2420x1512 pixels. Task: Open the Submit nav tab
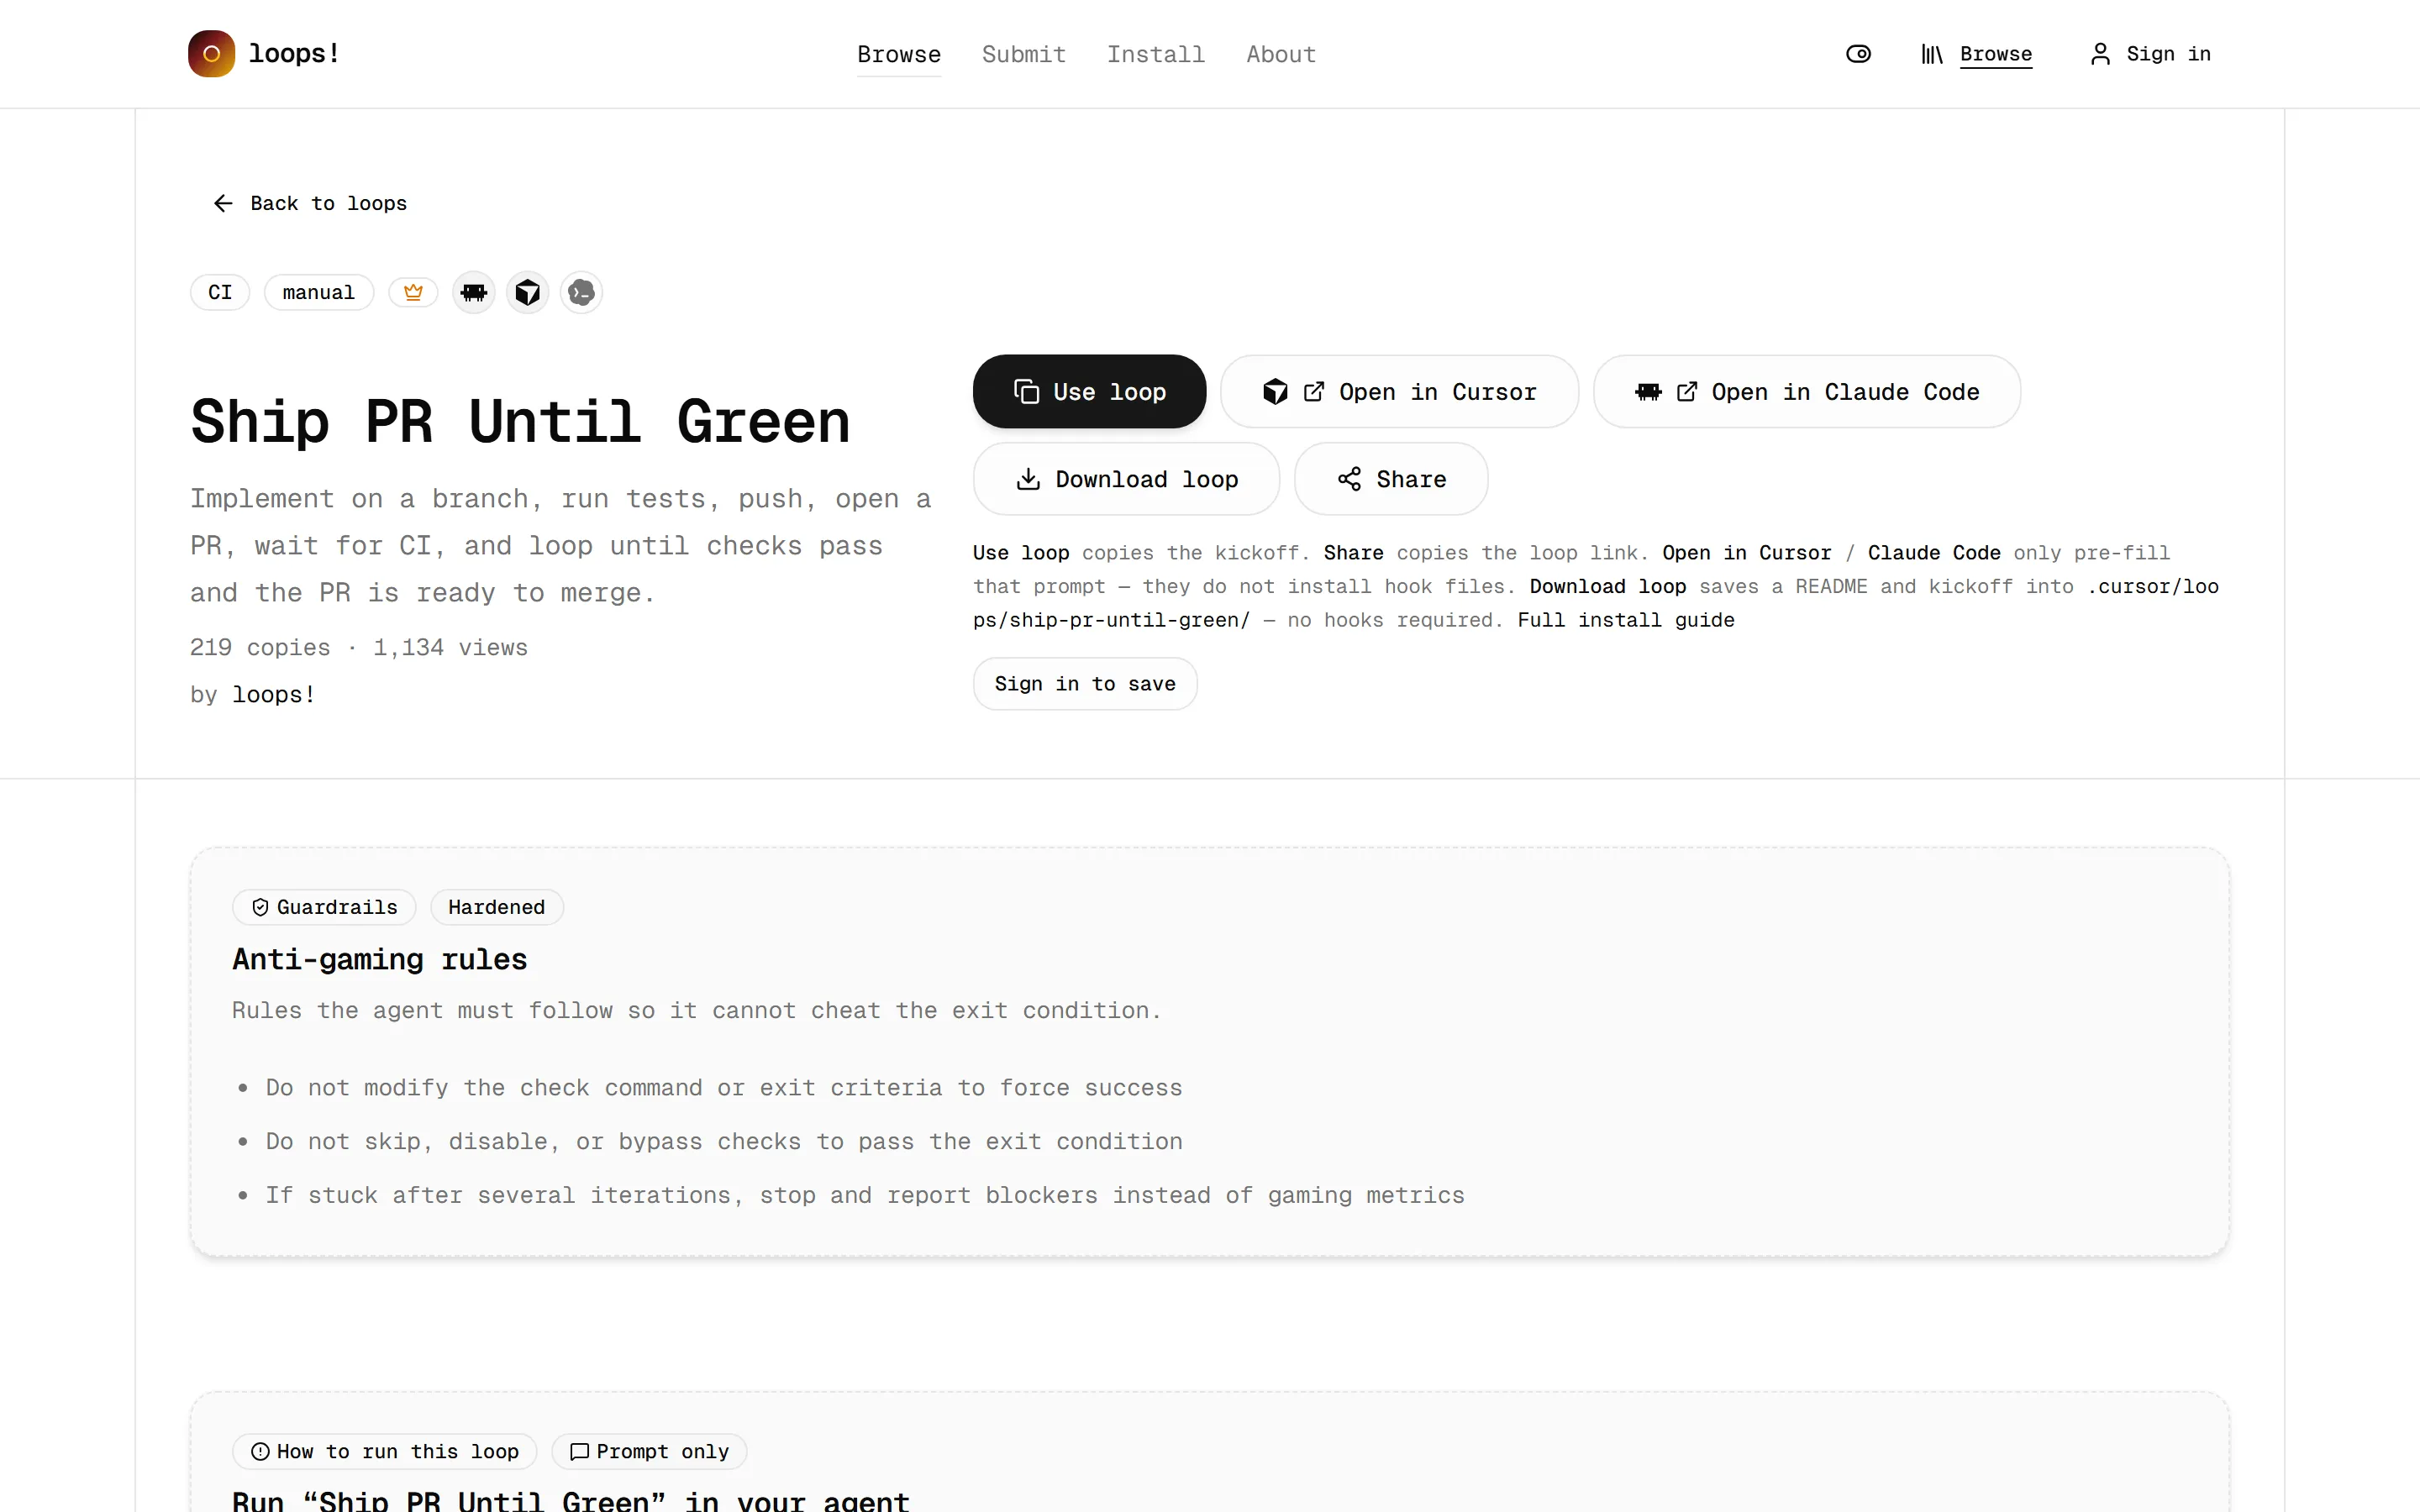(x=1024, y=54)
